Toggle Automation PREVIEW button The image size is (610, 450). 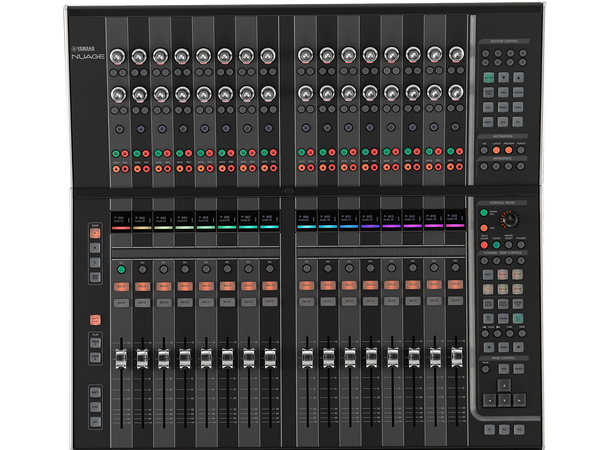tap(509, 150)
